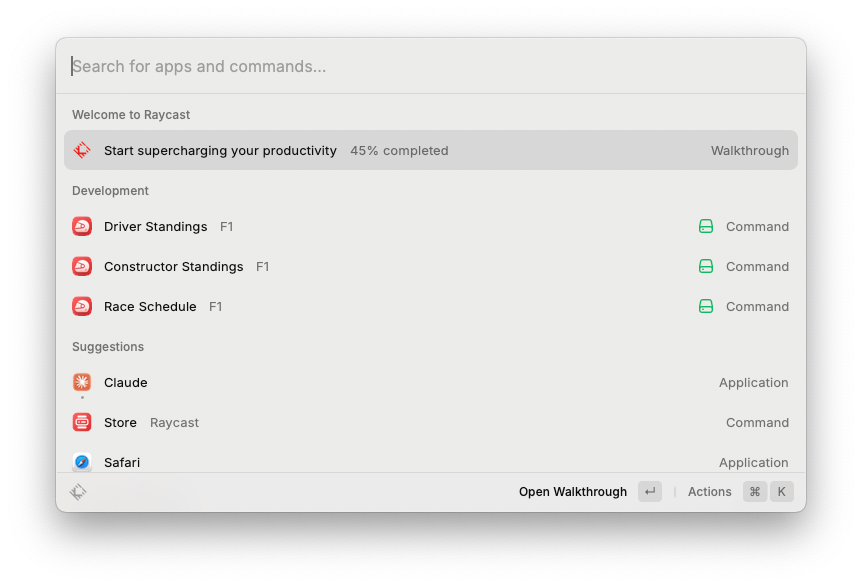Click the Raycast Store icon
The height and width of the screenshot is (586, 862).
pos(82,423)
